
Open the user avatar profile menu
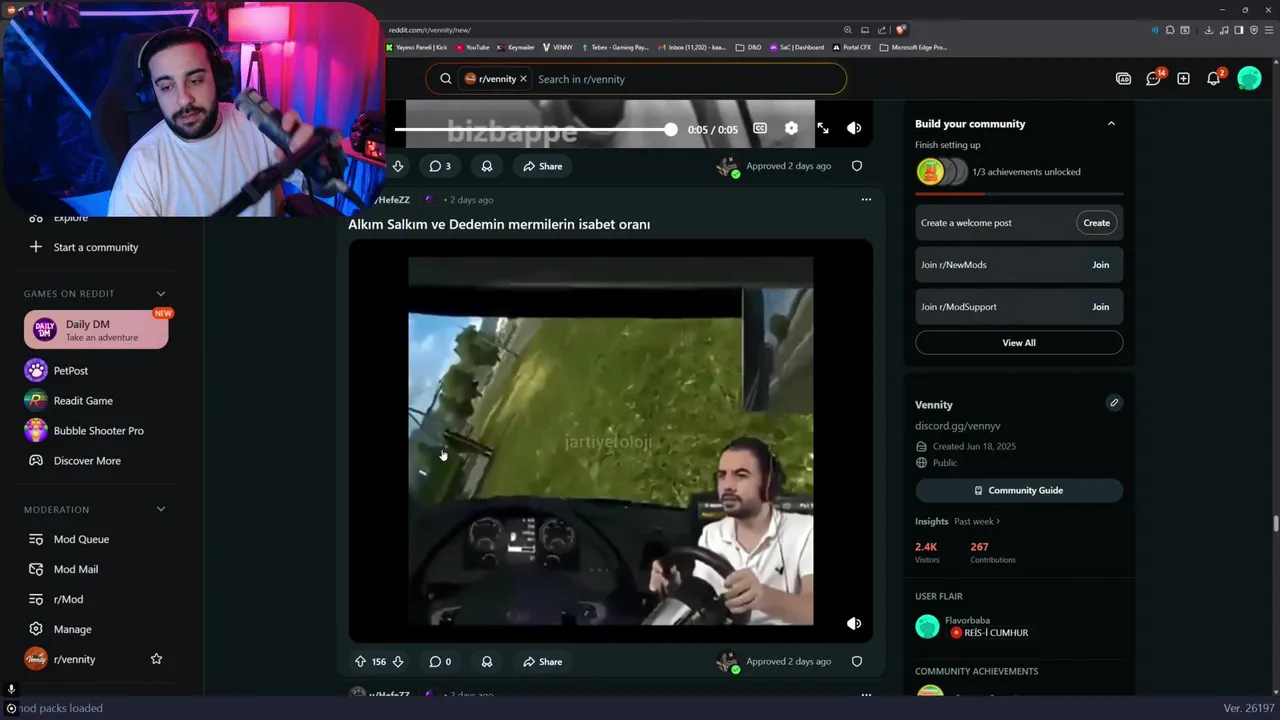1249,78
